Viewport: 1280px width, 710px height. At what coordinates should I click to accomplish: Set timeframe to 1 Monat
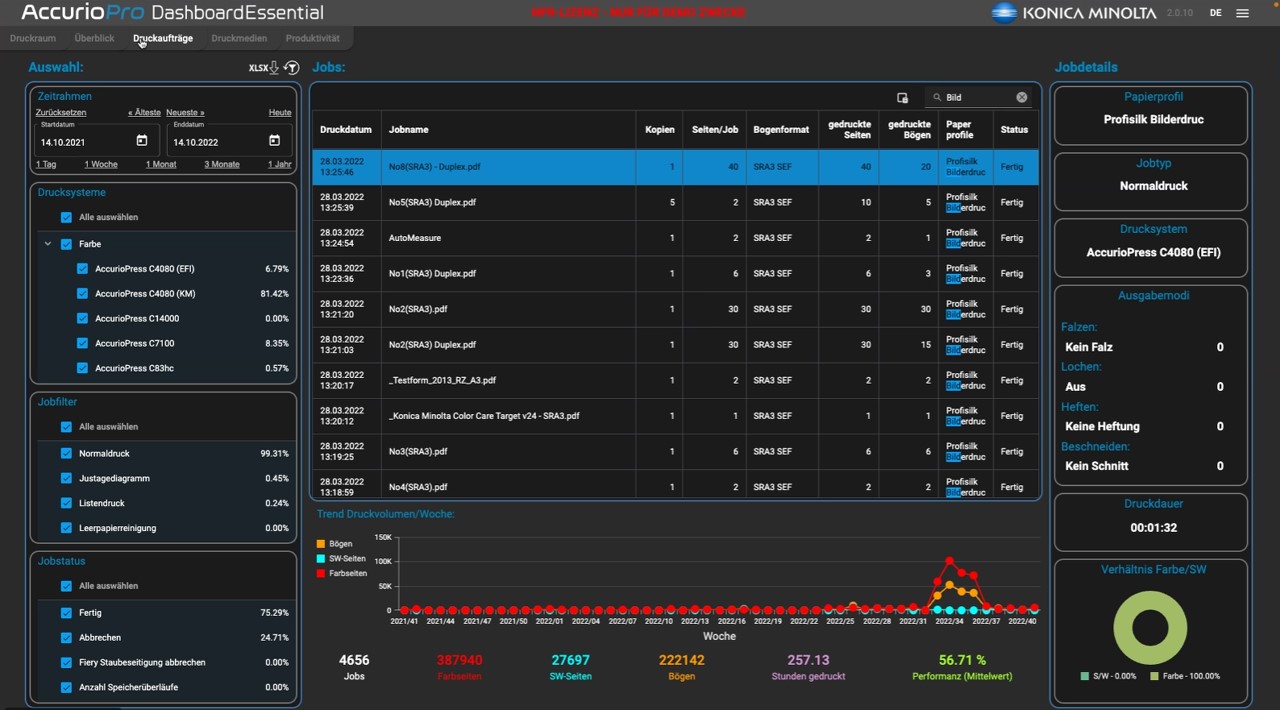pos(161,164)
